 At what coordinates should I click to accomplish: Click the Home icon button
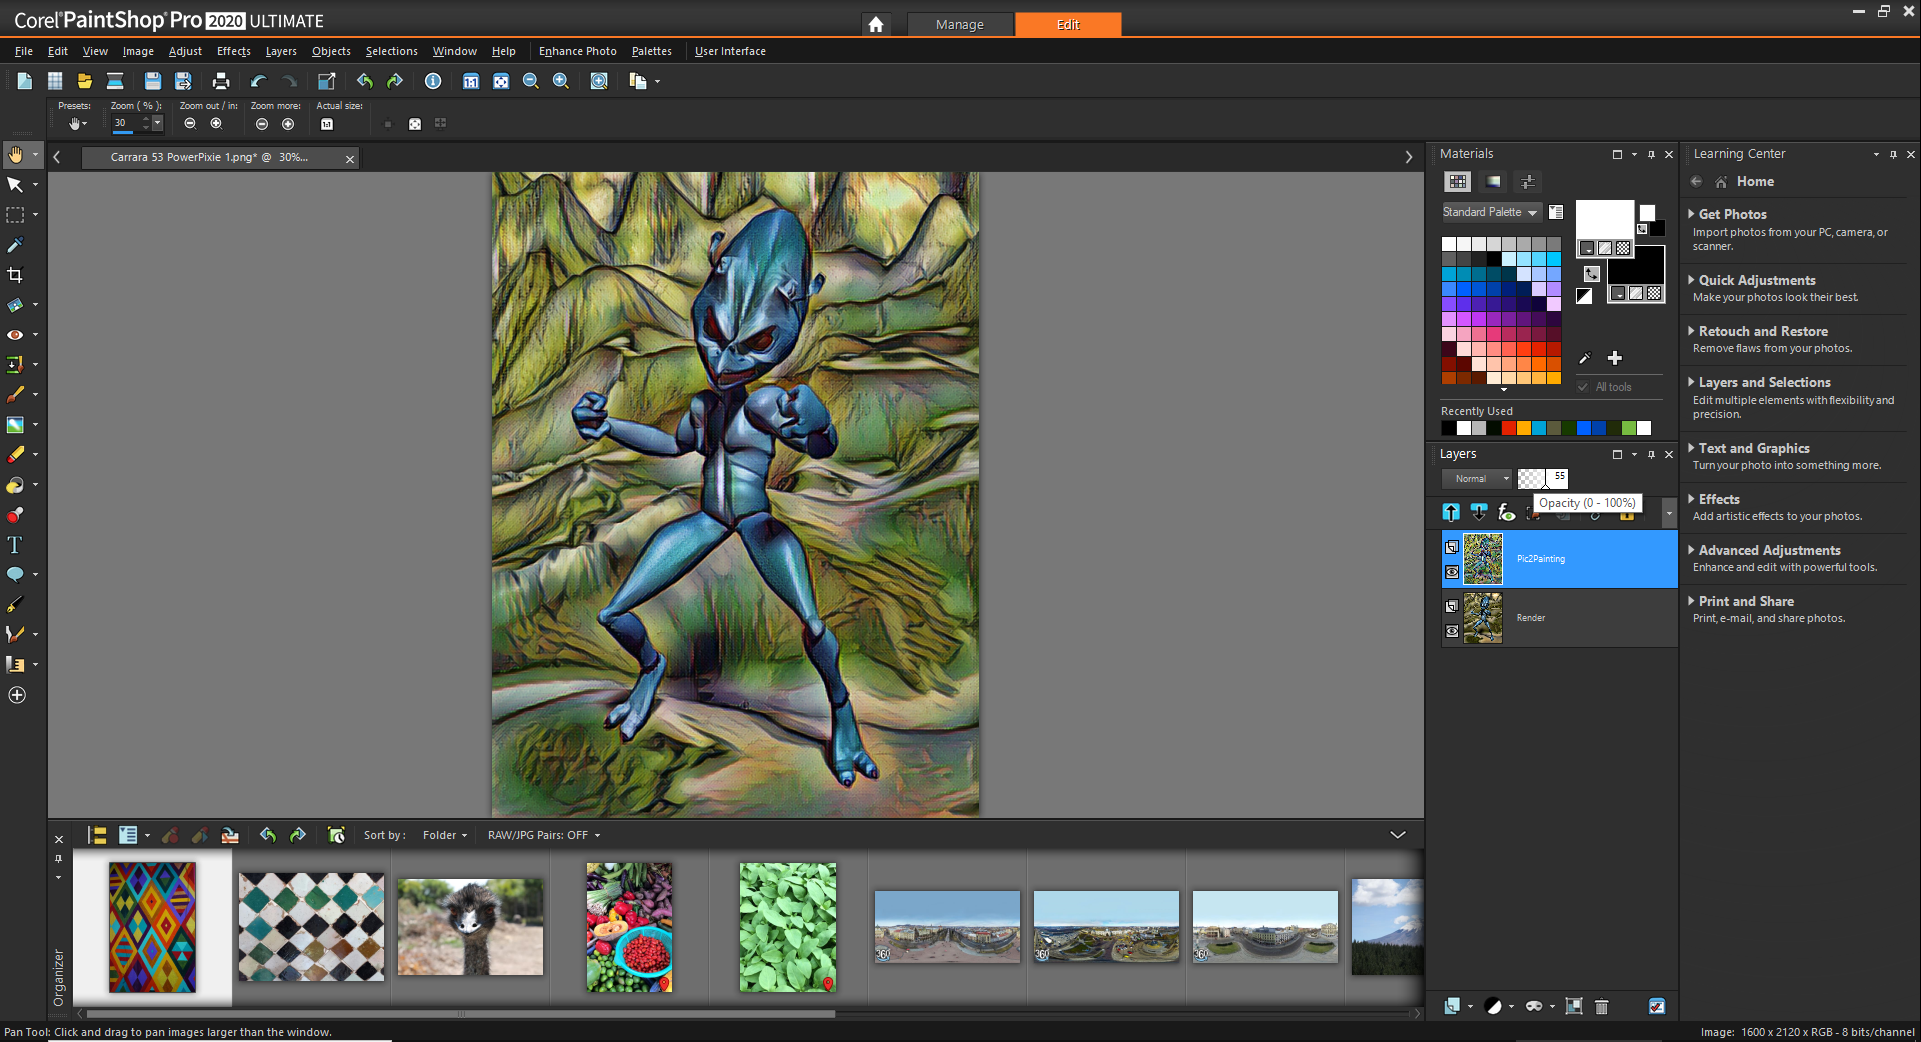[876, 24]
